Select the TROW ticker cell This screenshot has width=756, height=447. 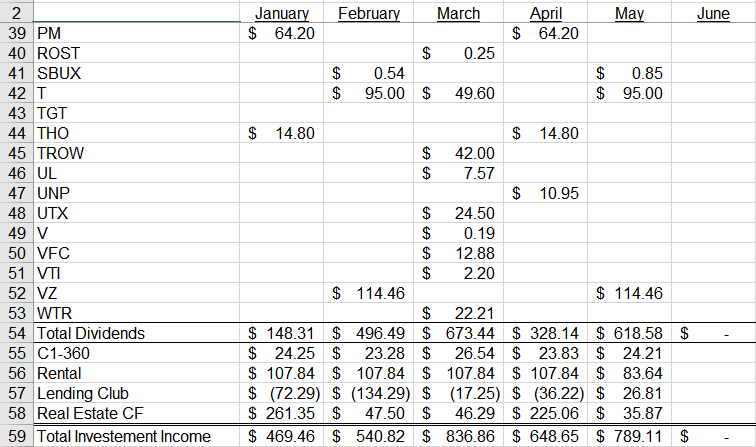tap(136, 153)
